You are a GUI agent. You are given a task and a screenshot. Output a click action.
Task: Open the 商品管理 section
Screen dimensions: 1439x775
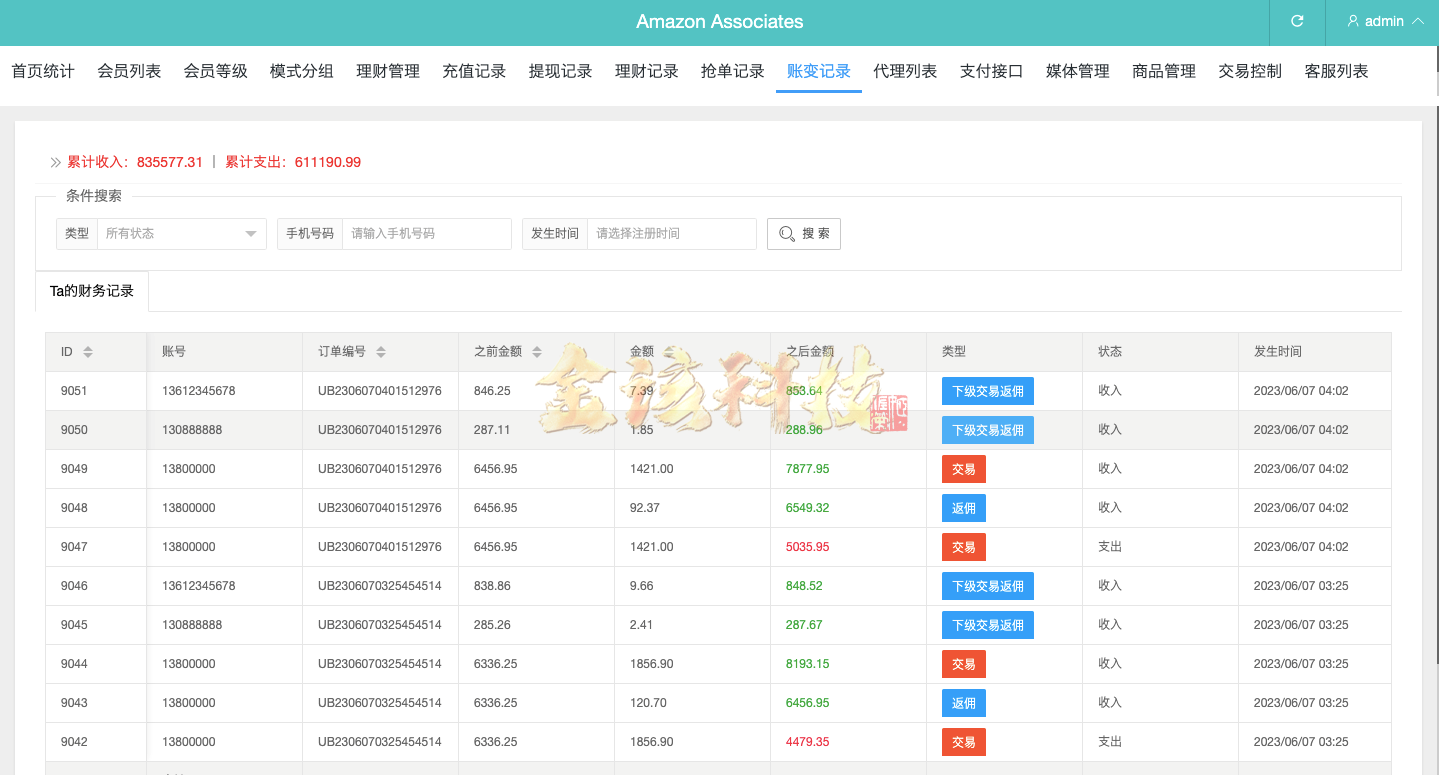(x=1163, y=71)
